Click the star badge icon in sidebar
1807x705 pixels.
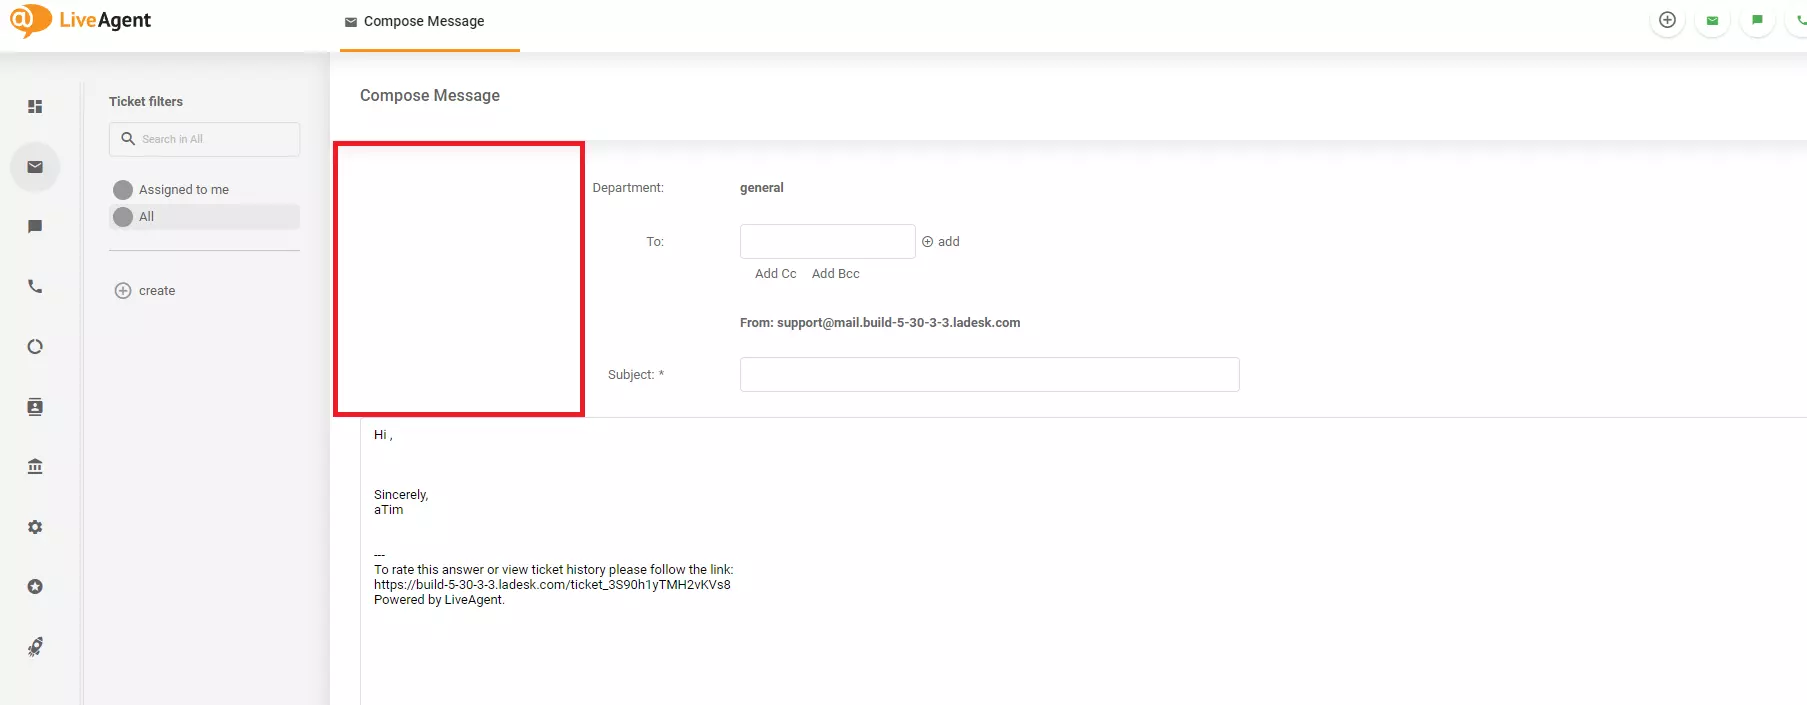35,587
